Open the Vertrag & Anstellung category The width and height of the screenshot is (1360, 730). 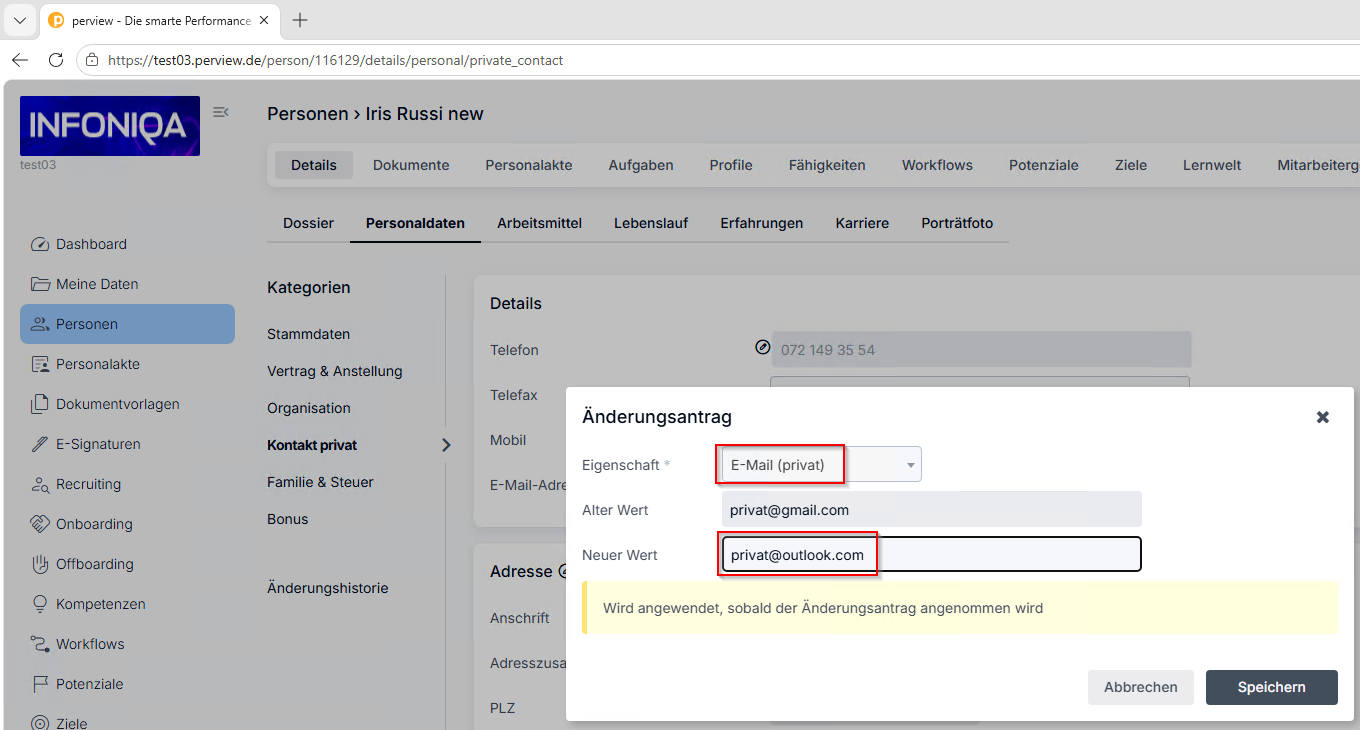335,371
